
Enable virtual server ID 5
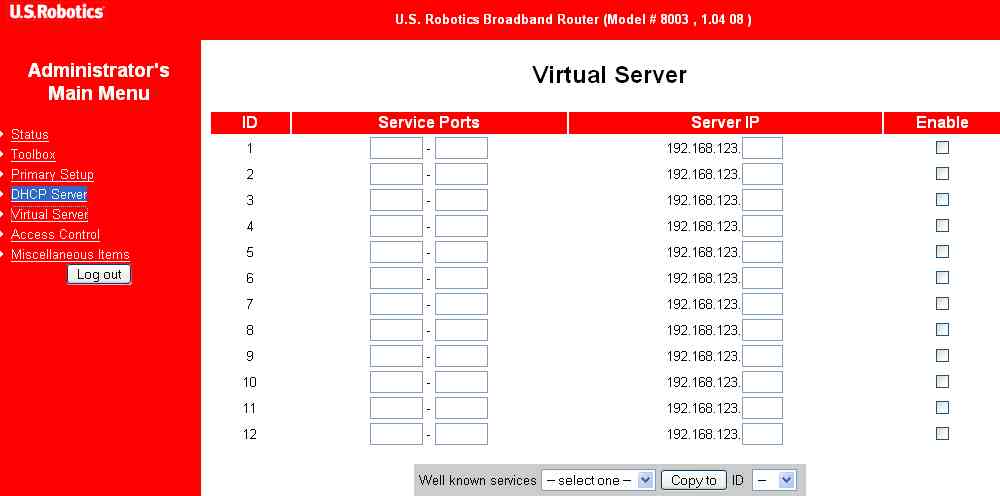point(942,252)
